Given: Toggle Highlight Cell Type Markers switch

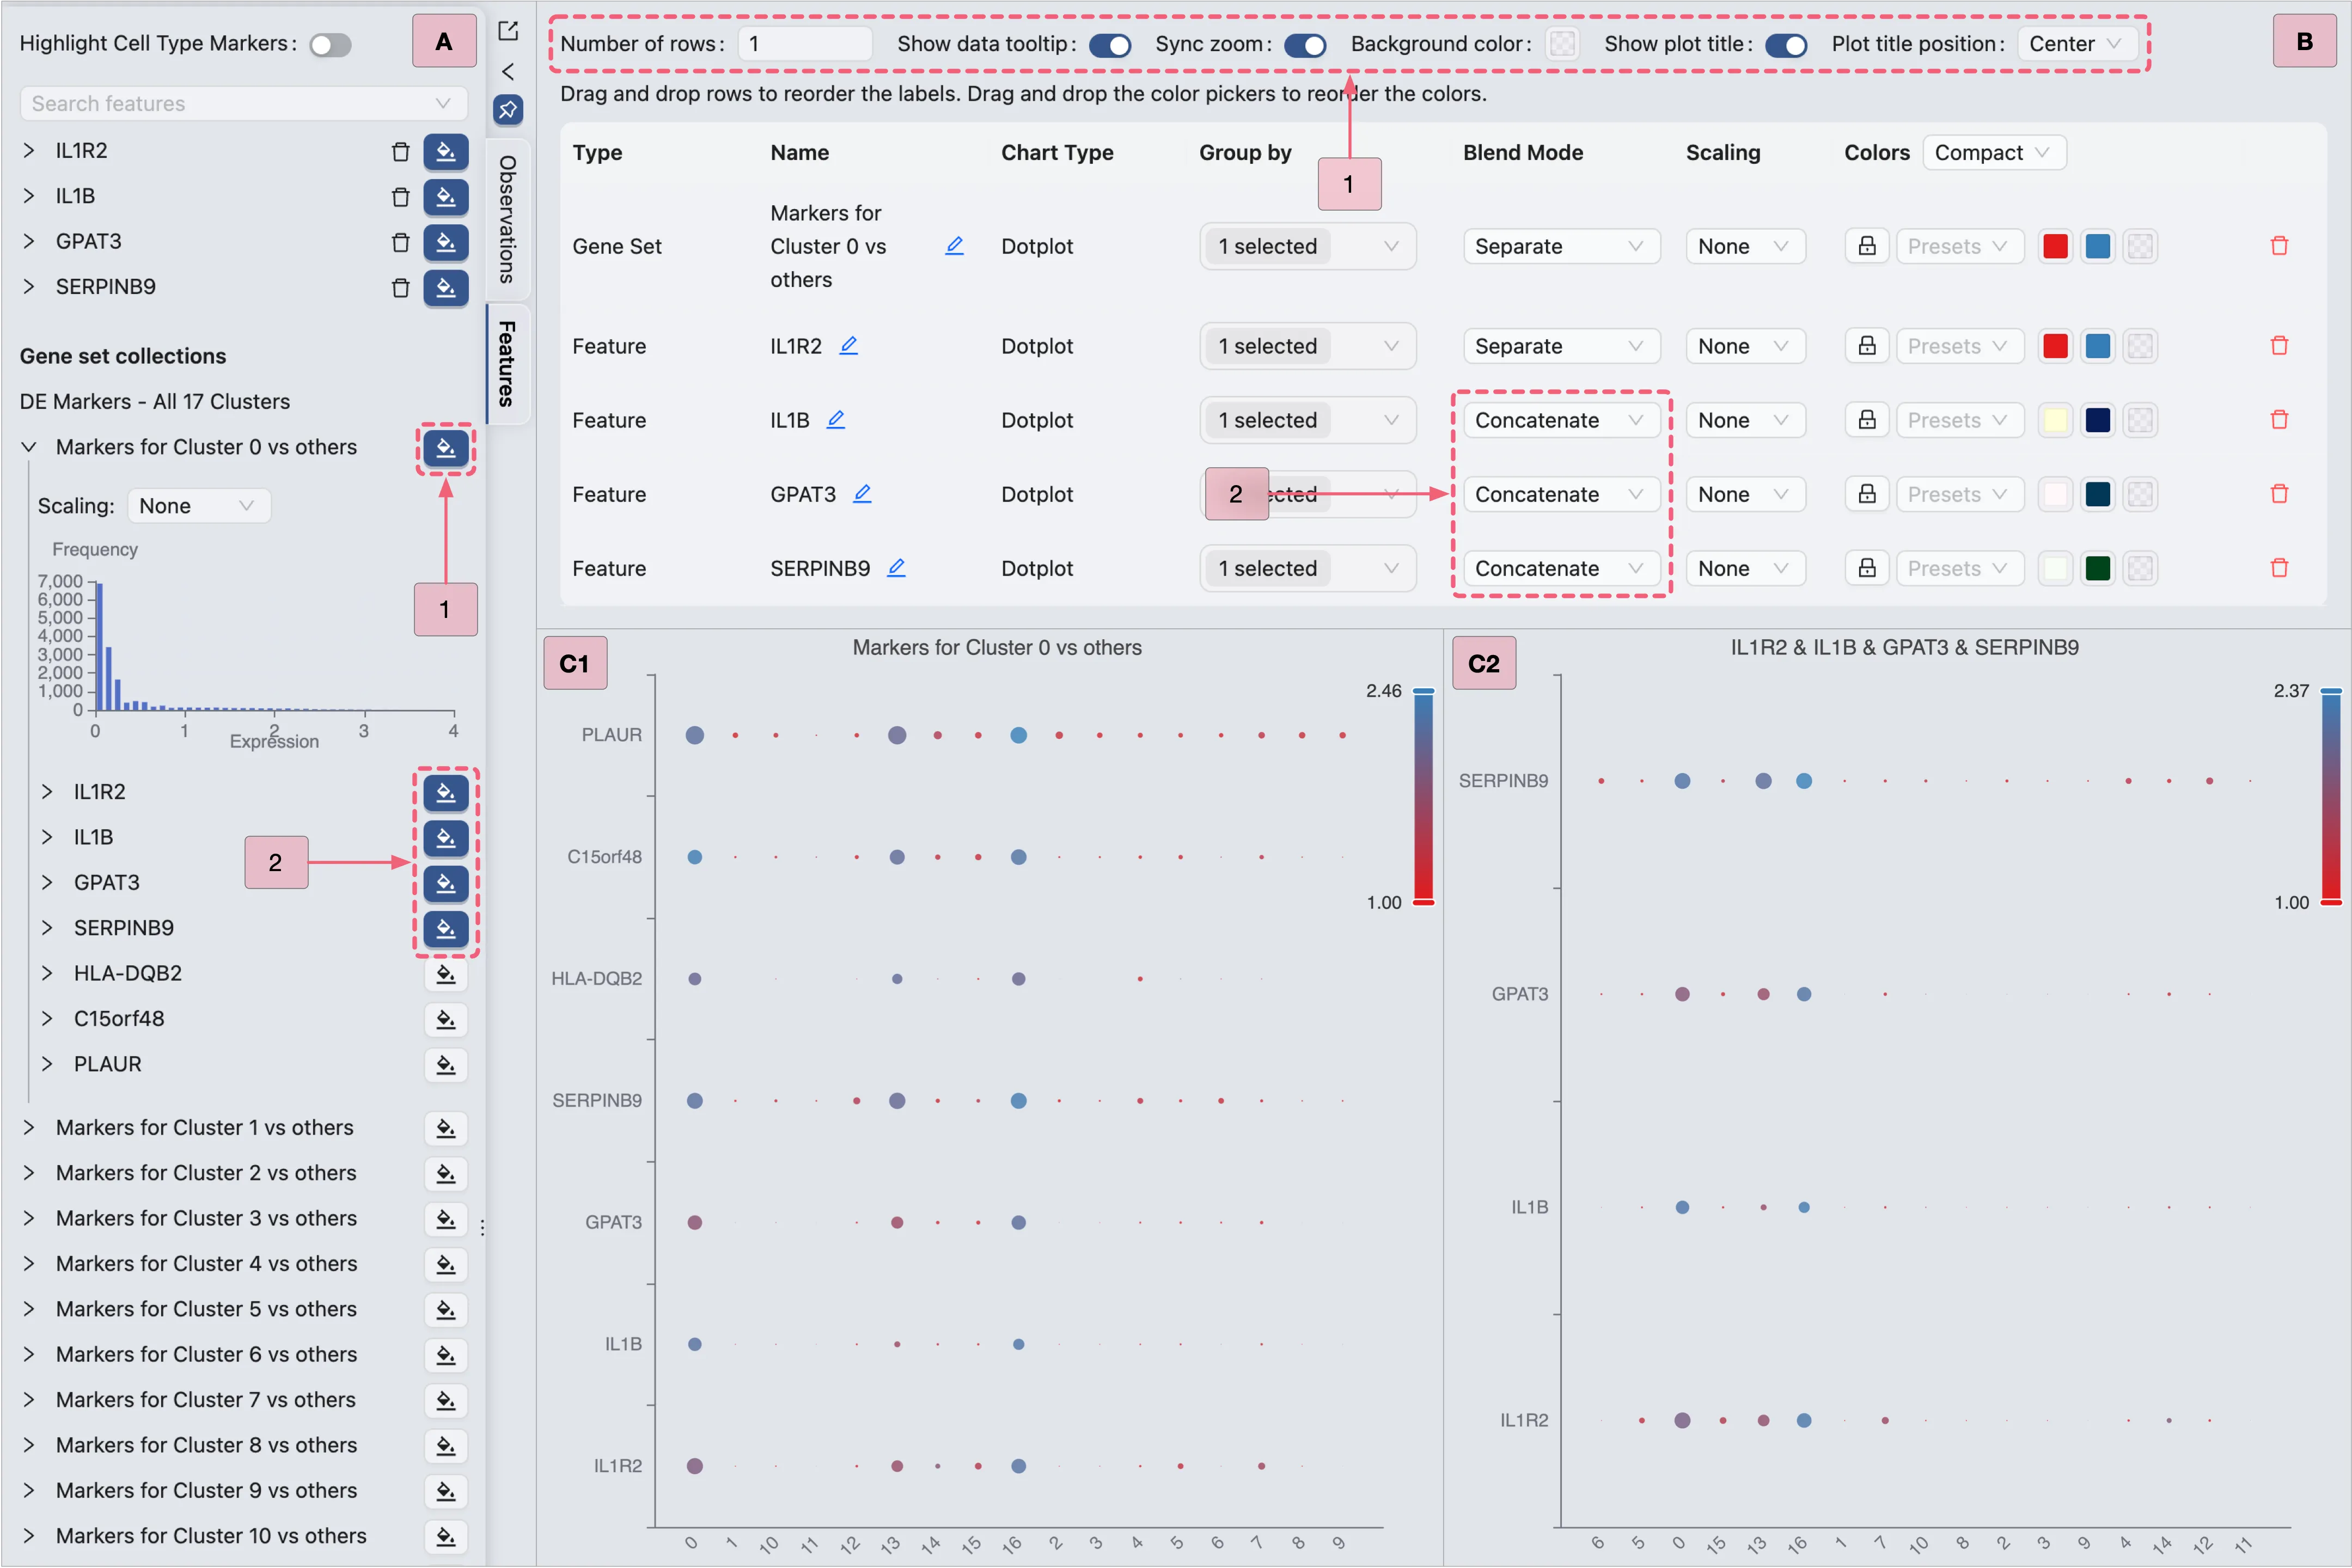Looking at the screenshot, I should 330,45.
